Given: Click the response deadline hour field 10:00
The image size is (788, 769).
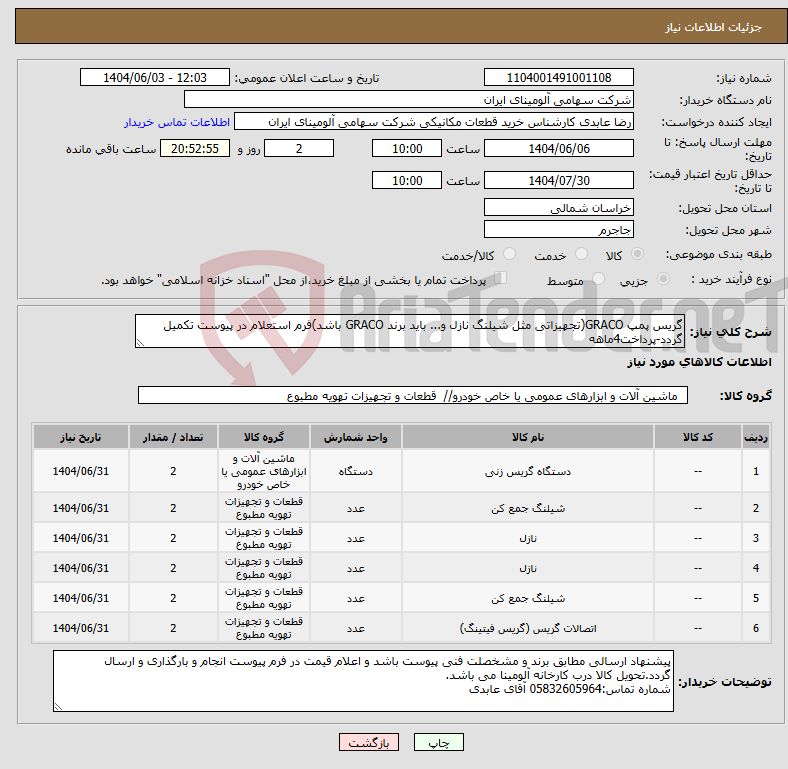Looking at the screenshot, I should 407,148.
